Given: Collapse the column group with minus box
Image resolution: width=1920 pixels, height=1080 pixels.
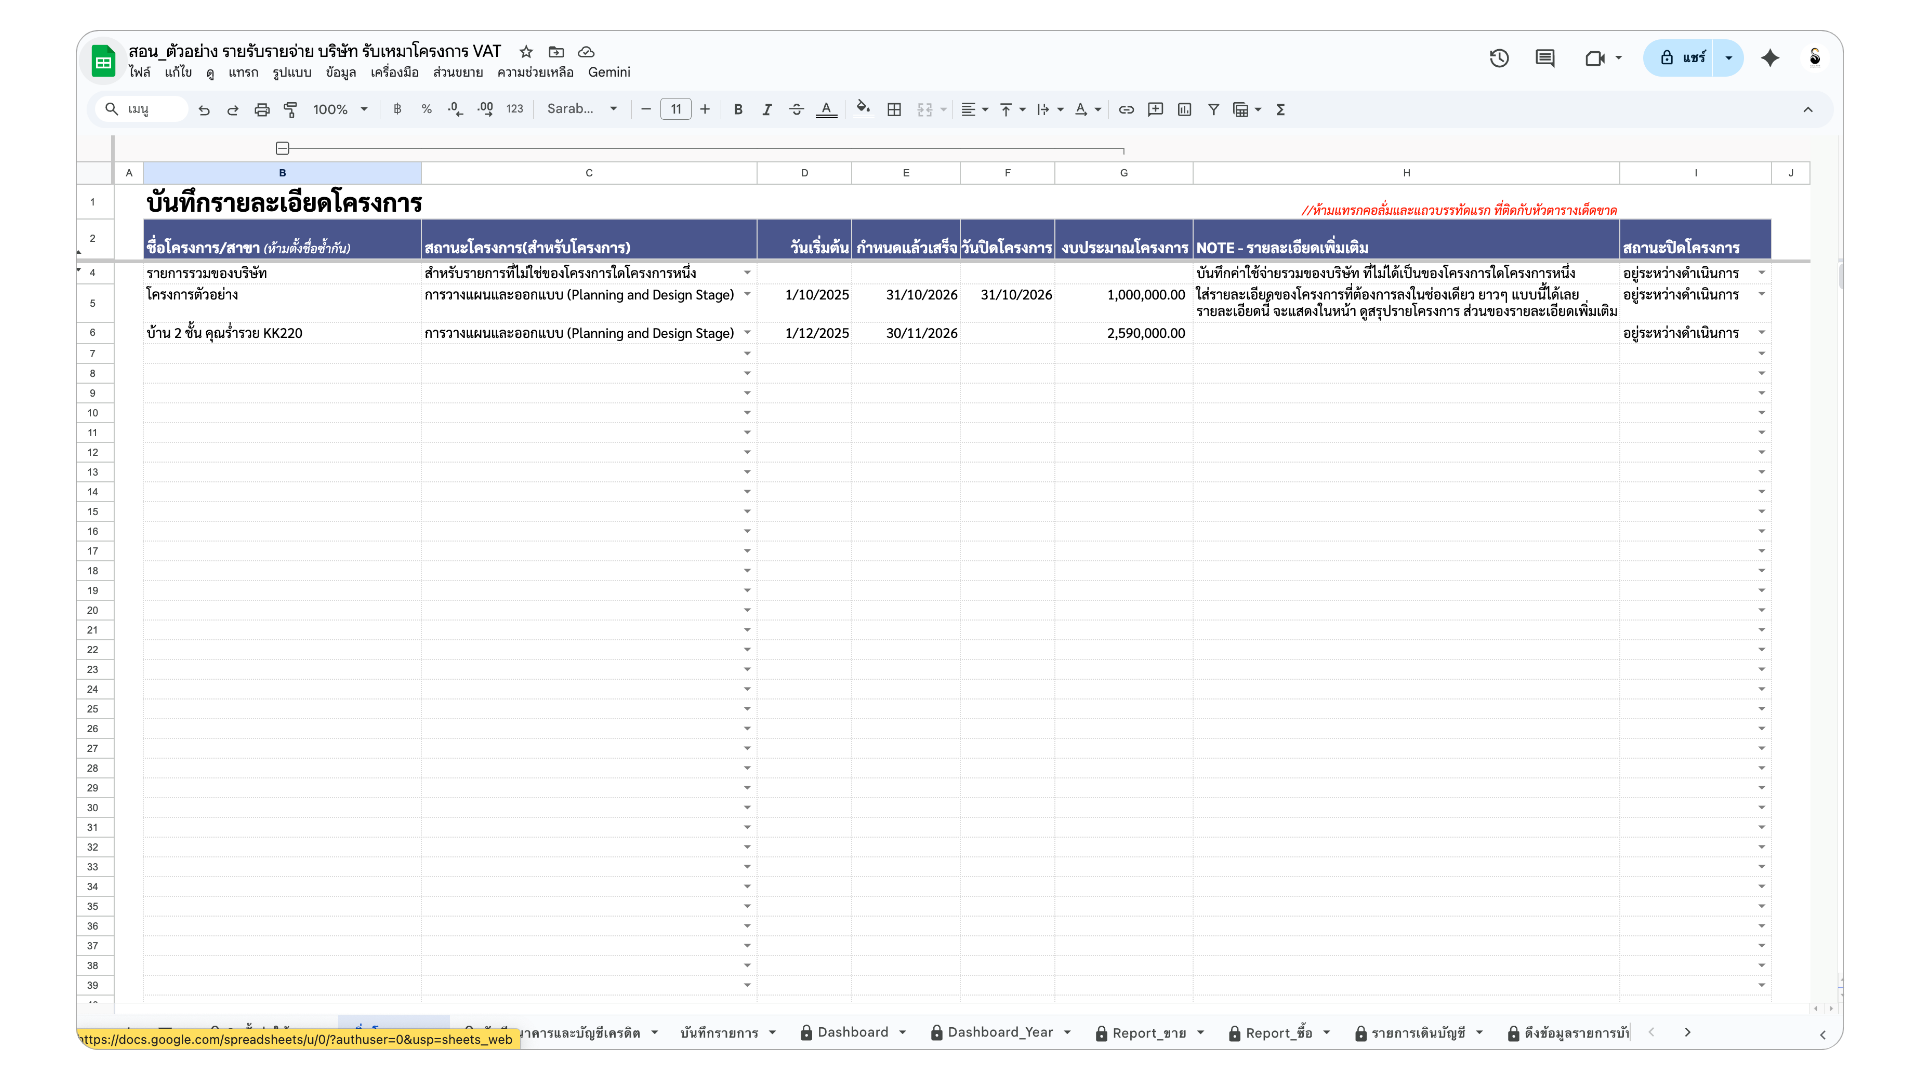Looking at the screenshot, I should pos(283,148).
